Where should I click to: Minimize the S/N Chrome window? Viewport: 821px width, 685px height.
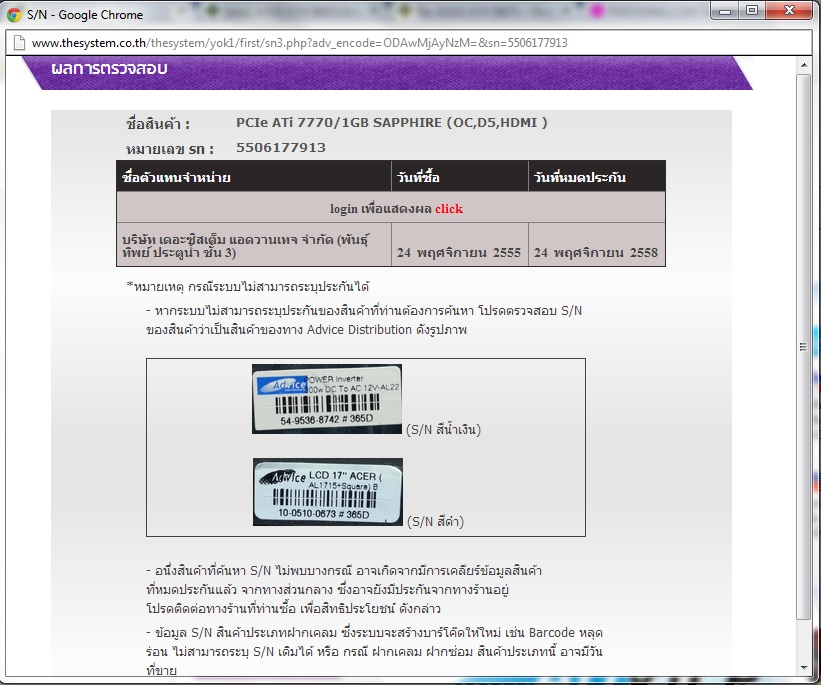[725, 11]
